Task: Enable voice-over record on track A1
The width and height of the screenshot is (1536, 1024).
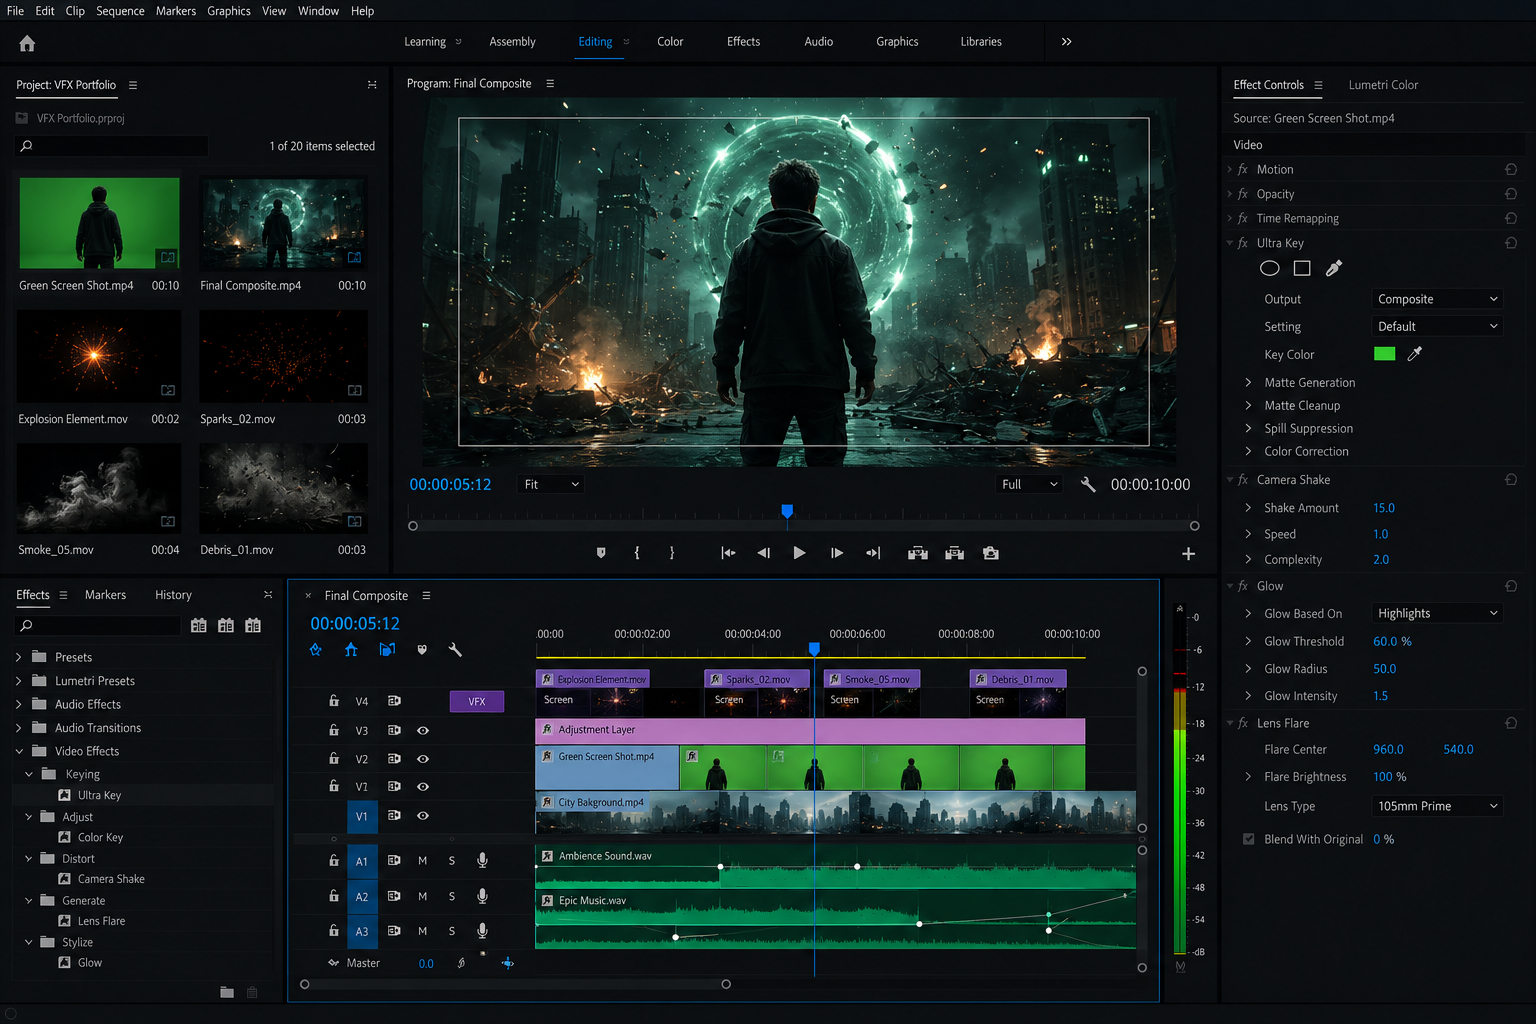Action: pos(482,860)
